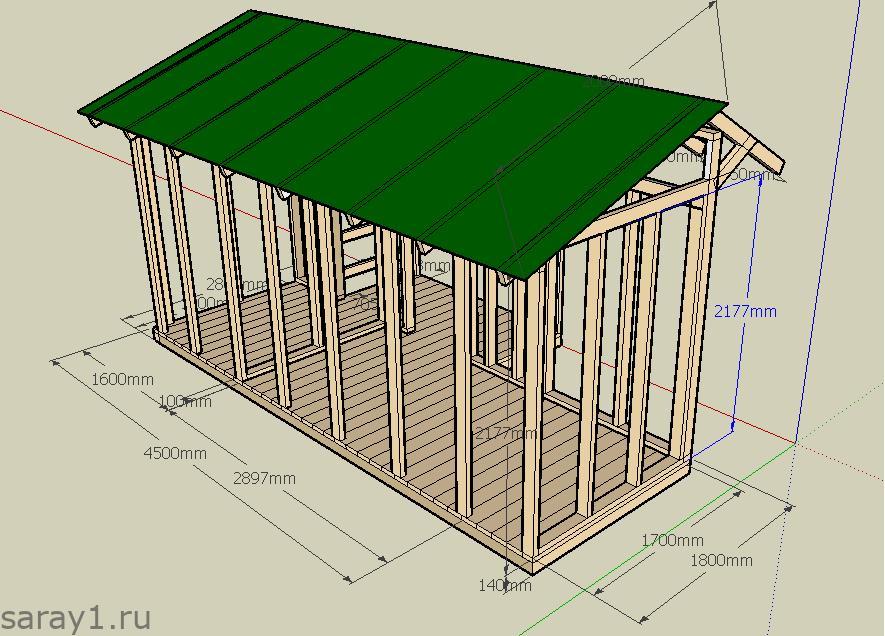
Task: Click the 140mm dimension at the base
Action: click(x=505, y=585)
